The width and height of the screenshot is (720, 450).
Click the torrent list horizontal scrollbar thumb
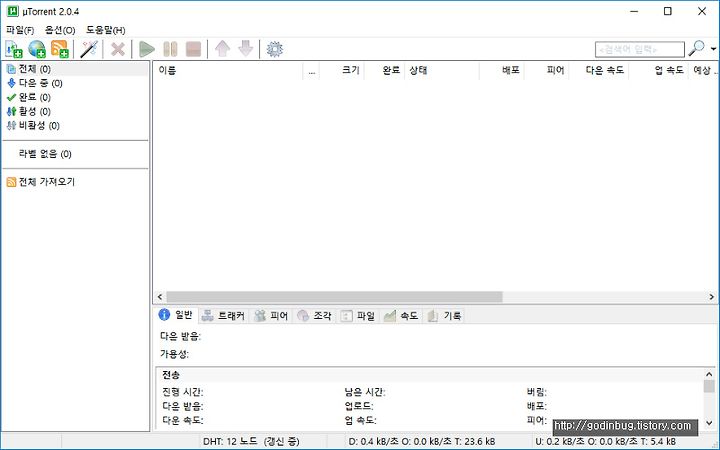[334, 297]
